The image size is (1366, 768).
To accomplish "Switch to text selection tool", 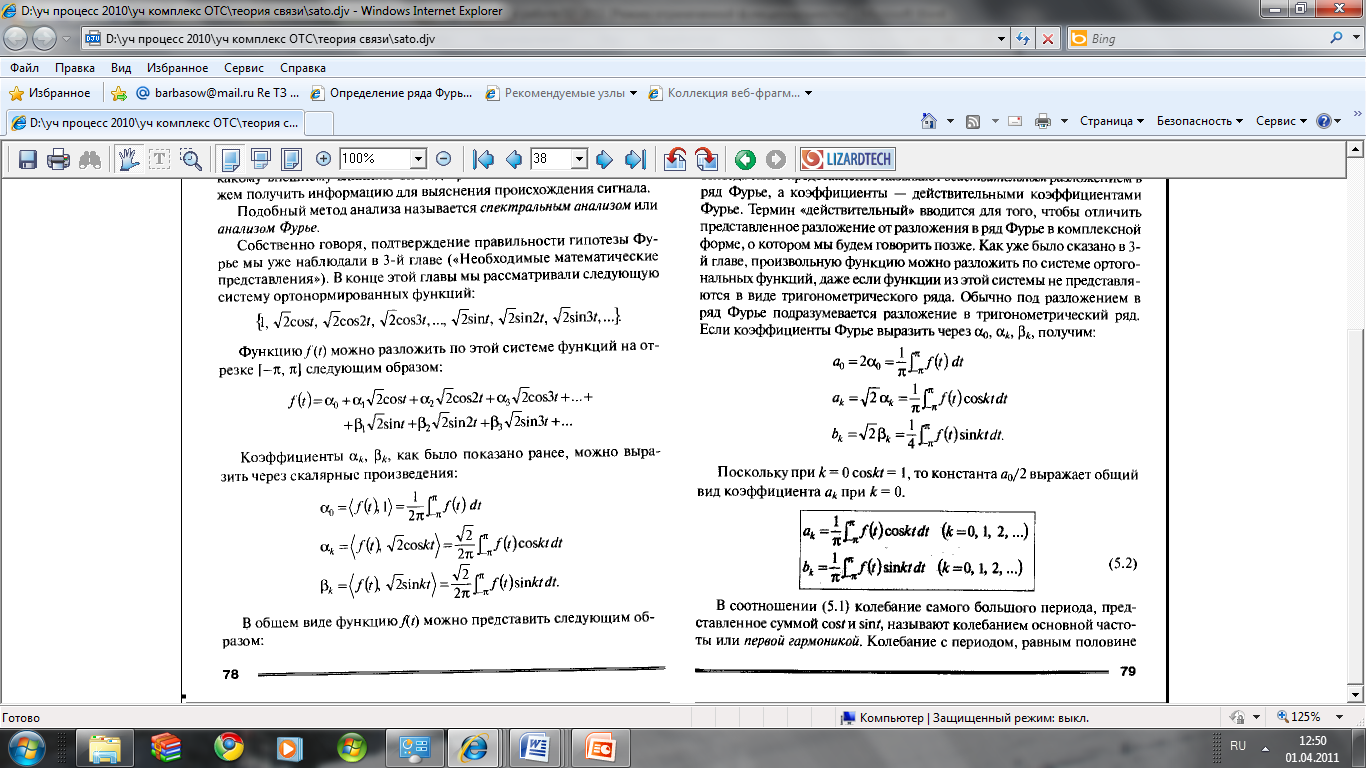I will 159,159.
